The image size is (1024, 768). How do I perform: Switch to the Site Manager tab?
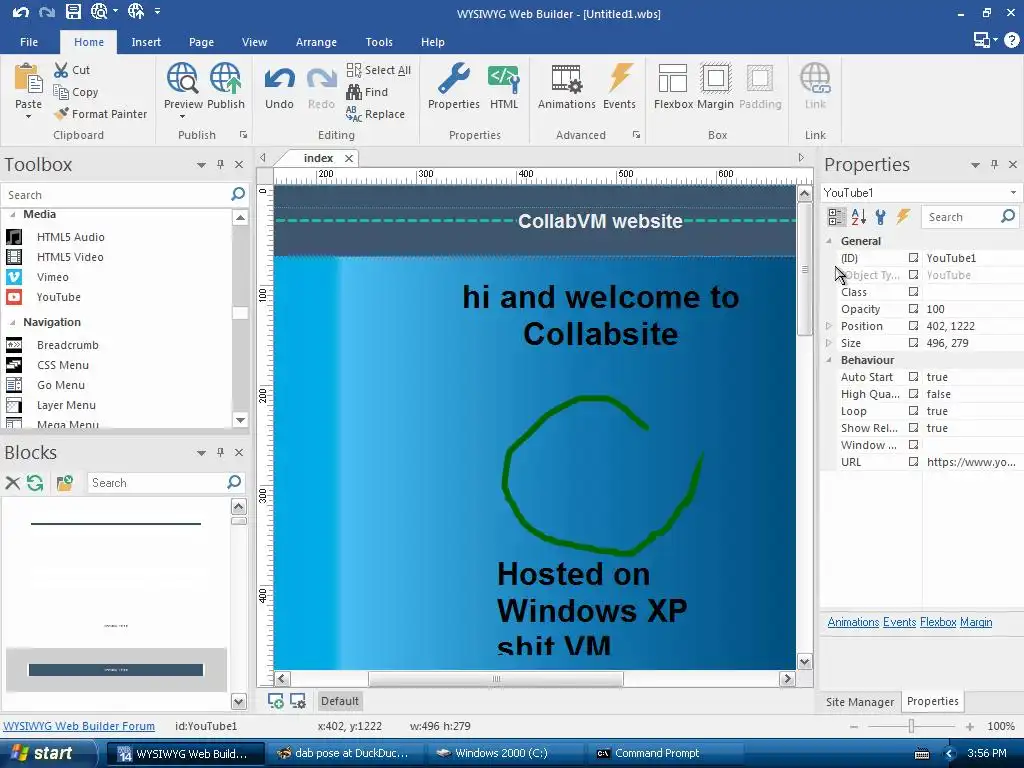859,701
